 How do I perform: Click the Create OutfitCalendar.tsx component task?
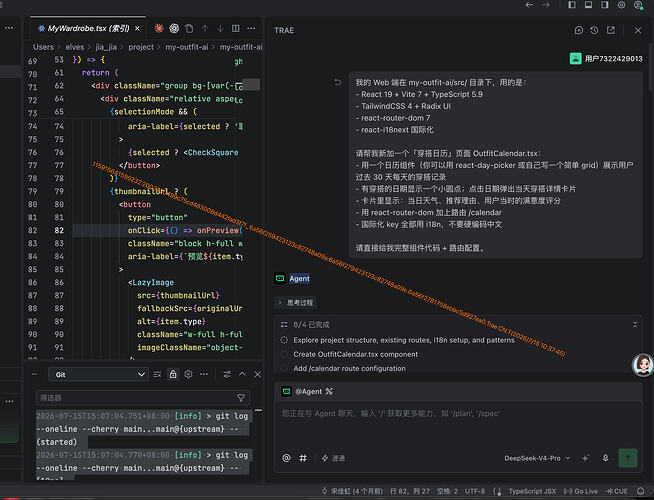click(355, 354)
